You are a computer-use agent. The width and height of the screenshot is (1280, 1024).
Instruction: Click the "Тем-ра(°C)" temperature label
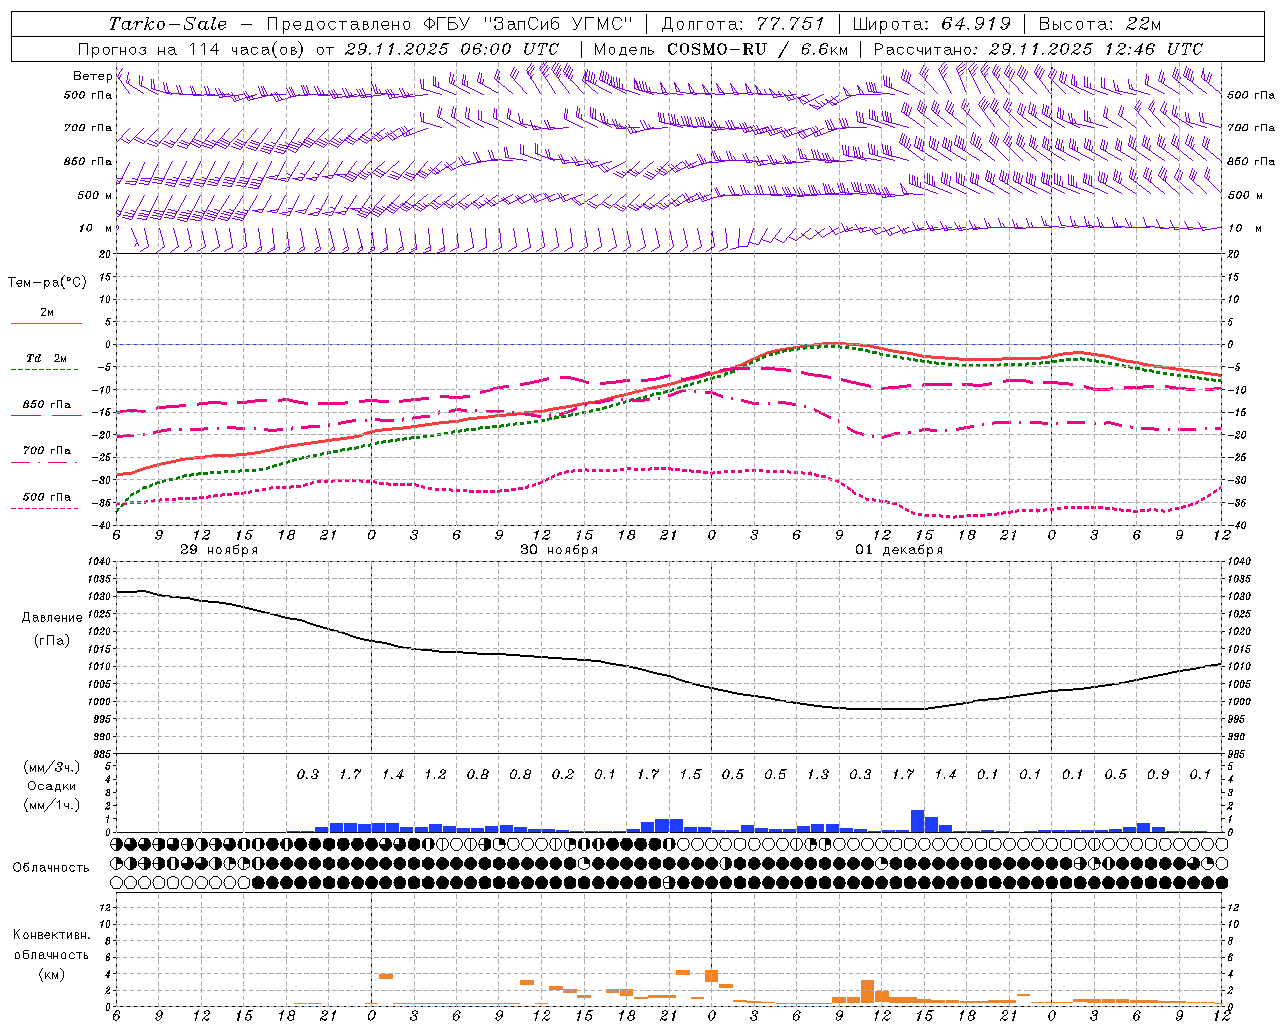[48, 282]
